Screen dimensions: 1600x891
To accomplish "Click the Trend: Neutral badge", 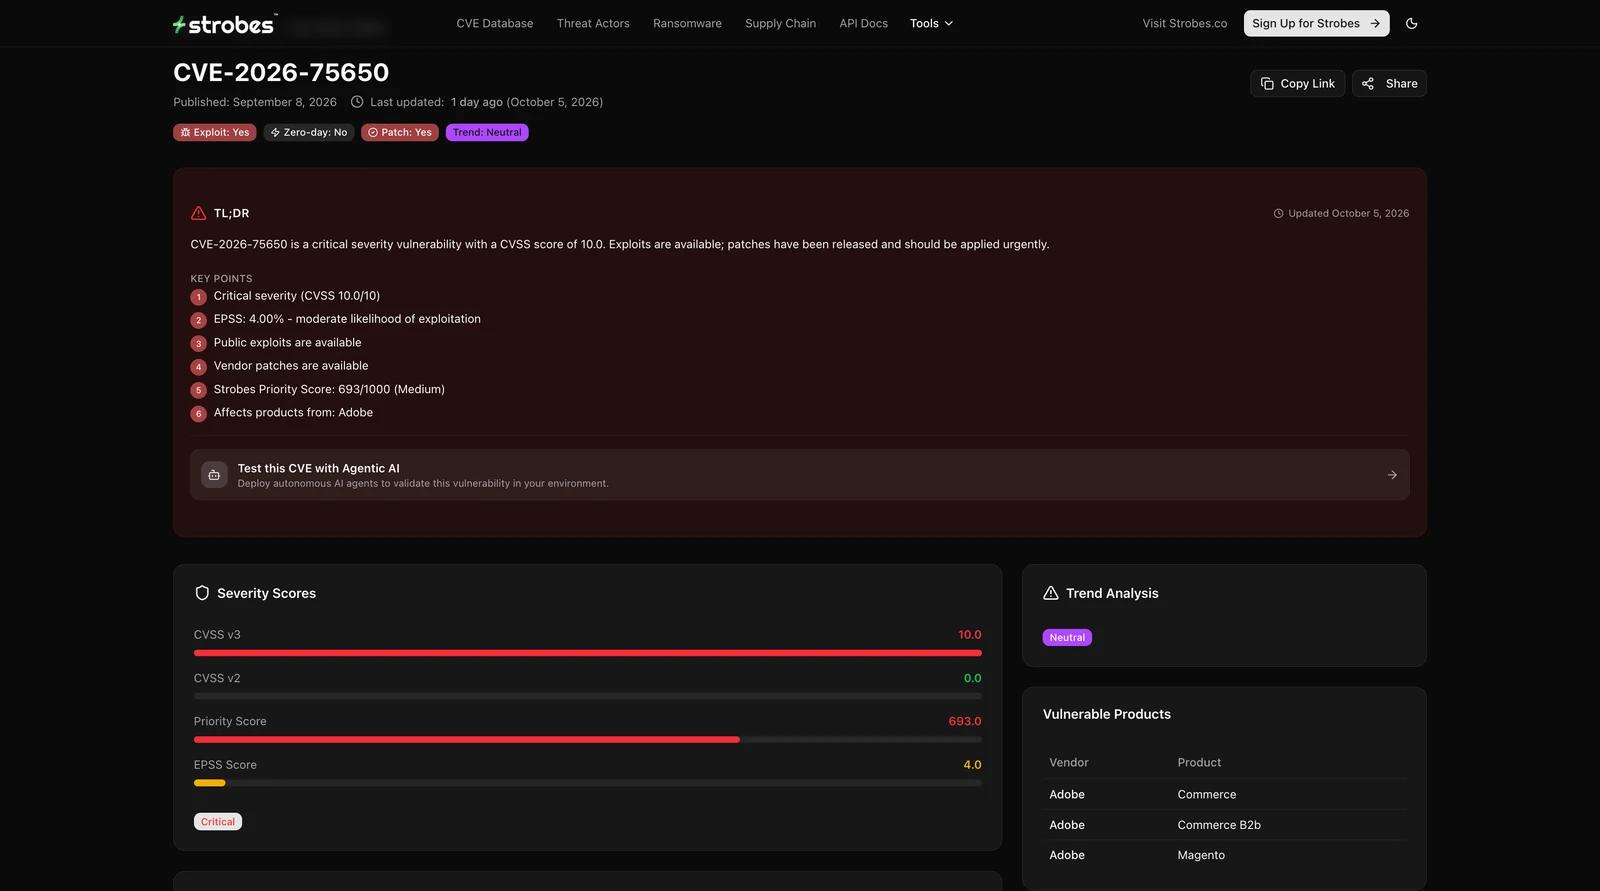I will (487, 132).
